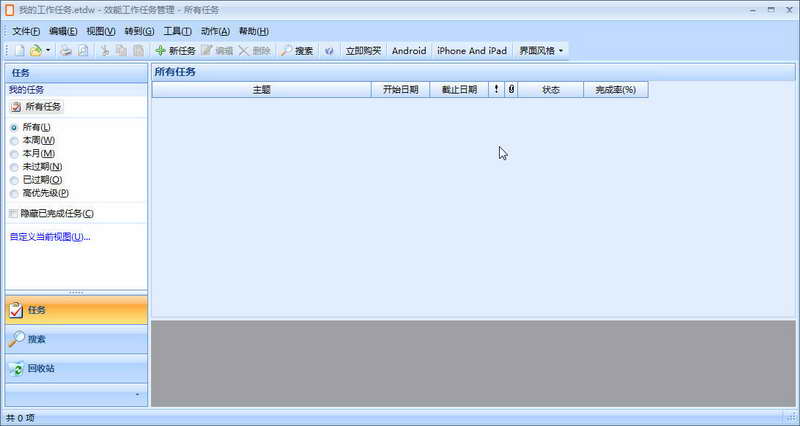Open the 视图(V) menu
800x426 pixels.
click(101, 31)
